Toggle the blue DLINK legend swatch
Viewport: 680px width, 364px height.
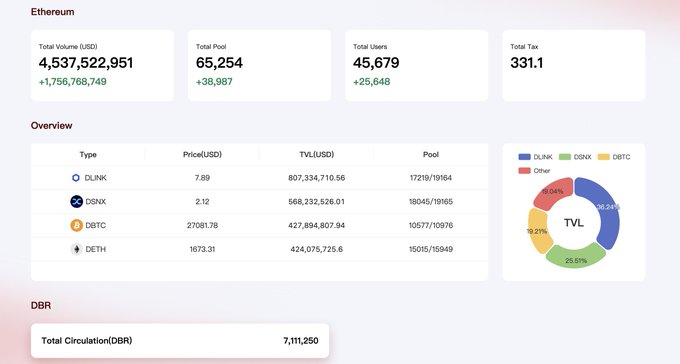524,157
